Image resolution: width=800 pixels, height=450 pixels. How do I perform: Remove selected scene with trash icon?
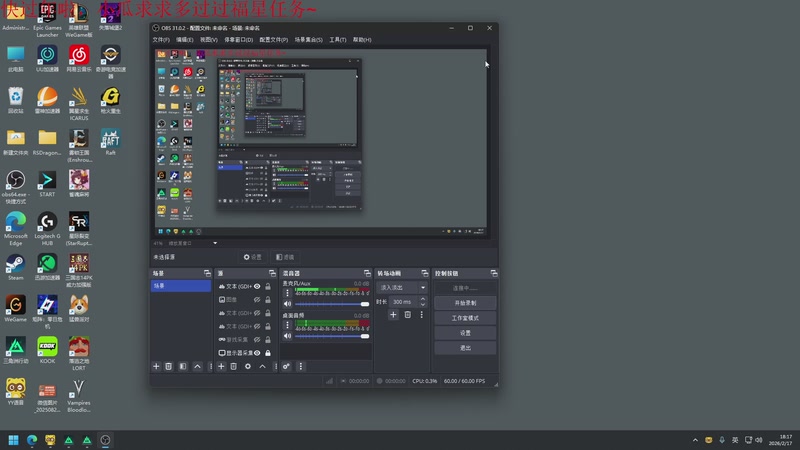click(168, 366)
